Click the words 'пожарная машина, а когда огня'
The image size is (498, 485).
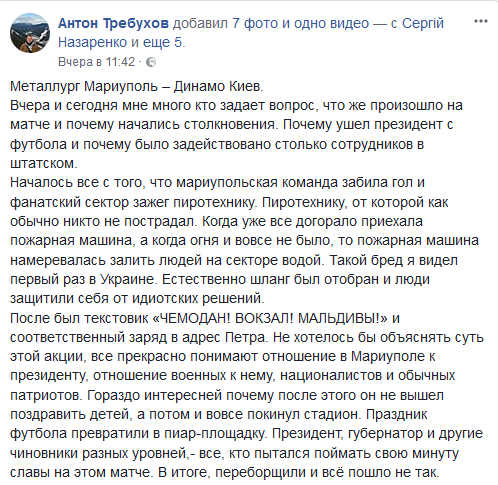tap(114, 240)
